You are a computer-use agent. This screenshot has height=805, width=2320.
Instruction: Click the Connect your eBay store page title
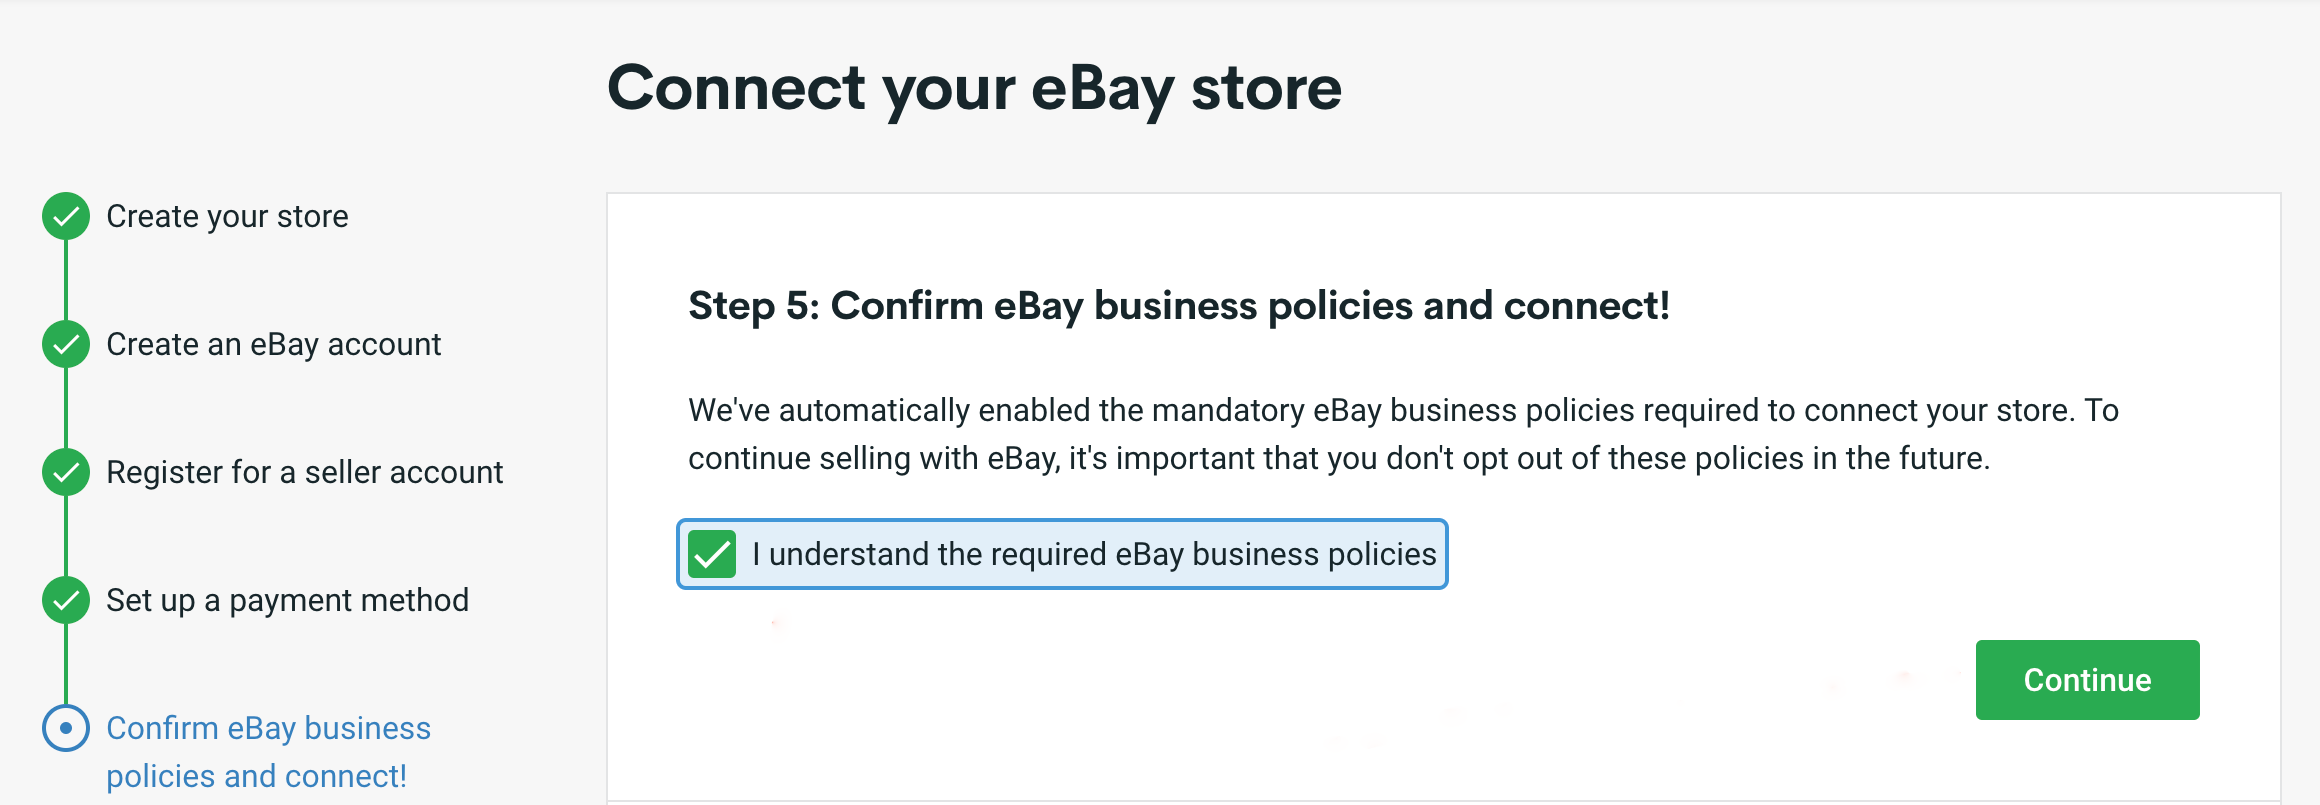tap(976, 88)
